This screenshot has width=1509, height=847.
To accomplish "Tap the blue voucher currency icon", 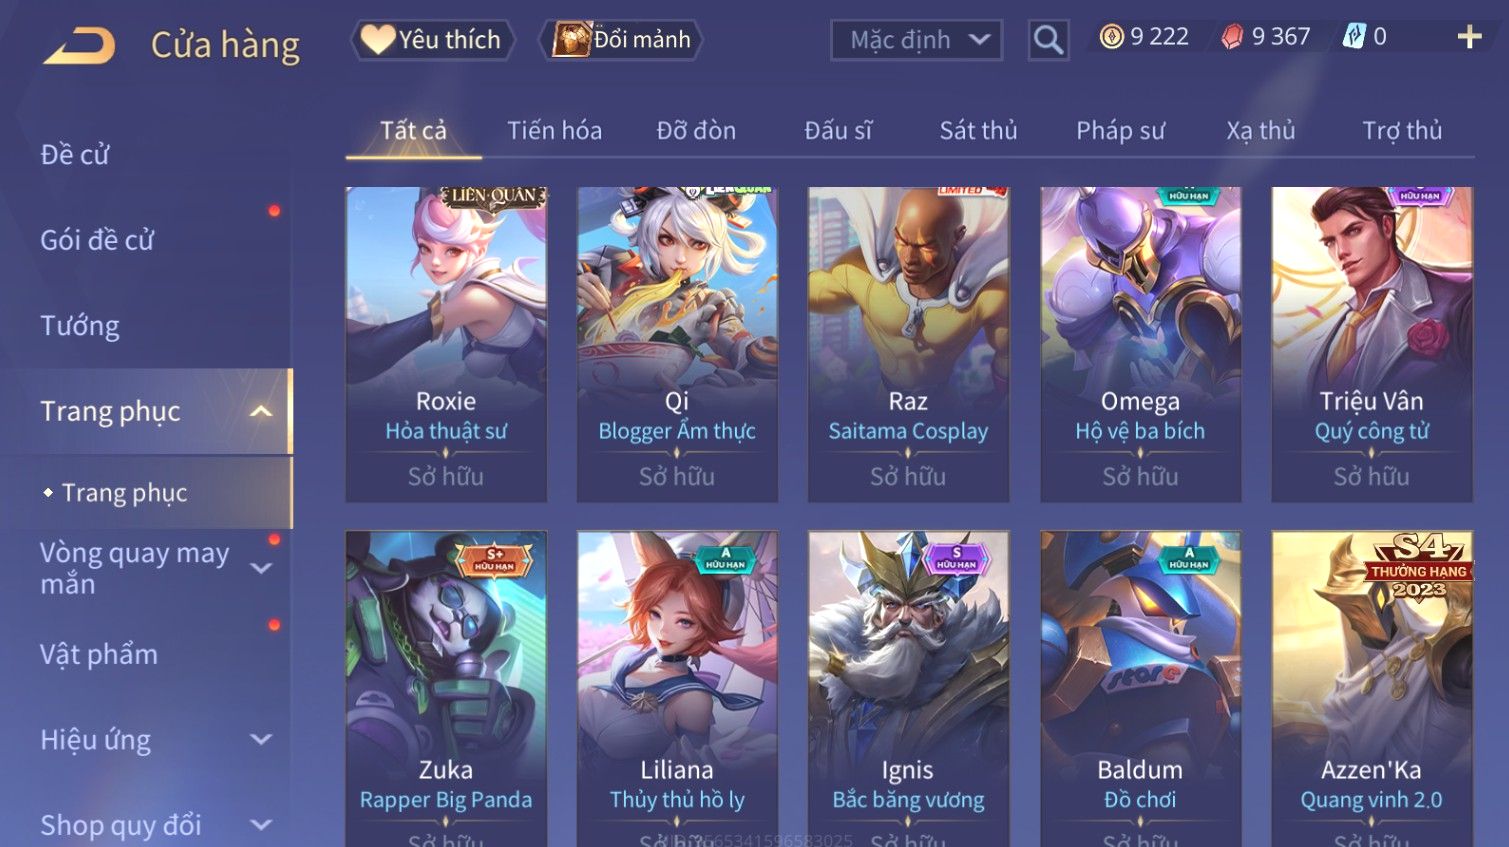I will (1353, 37).
